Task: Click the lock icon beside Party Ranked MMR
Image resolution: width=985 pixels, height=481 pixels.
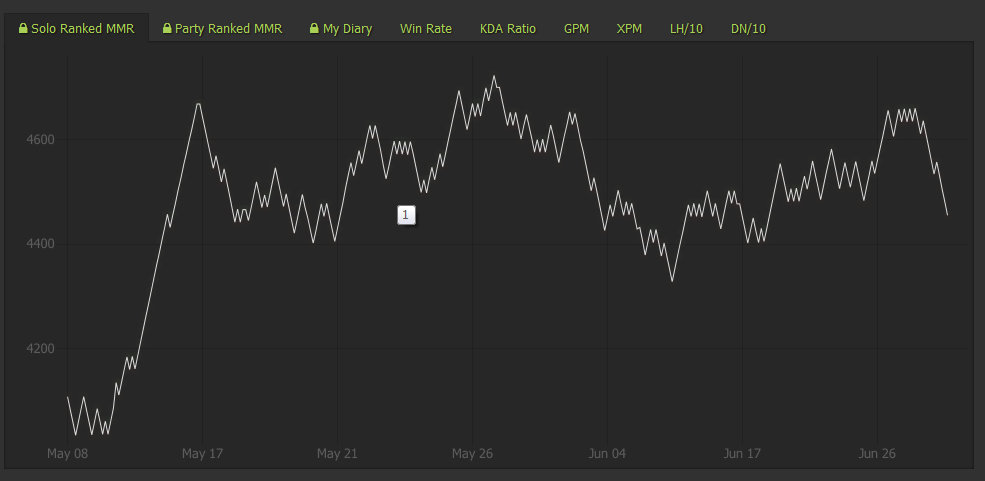Action: click(167, 28)
